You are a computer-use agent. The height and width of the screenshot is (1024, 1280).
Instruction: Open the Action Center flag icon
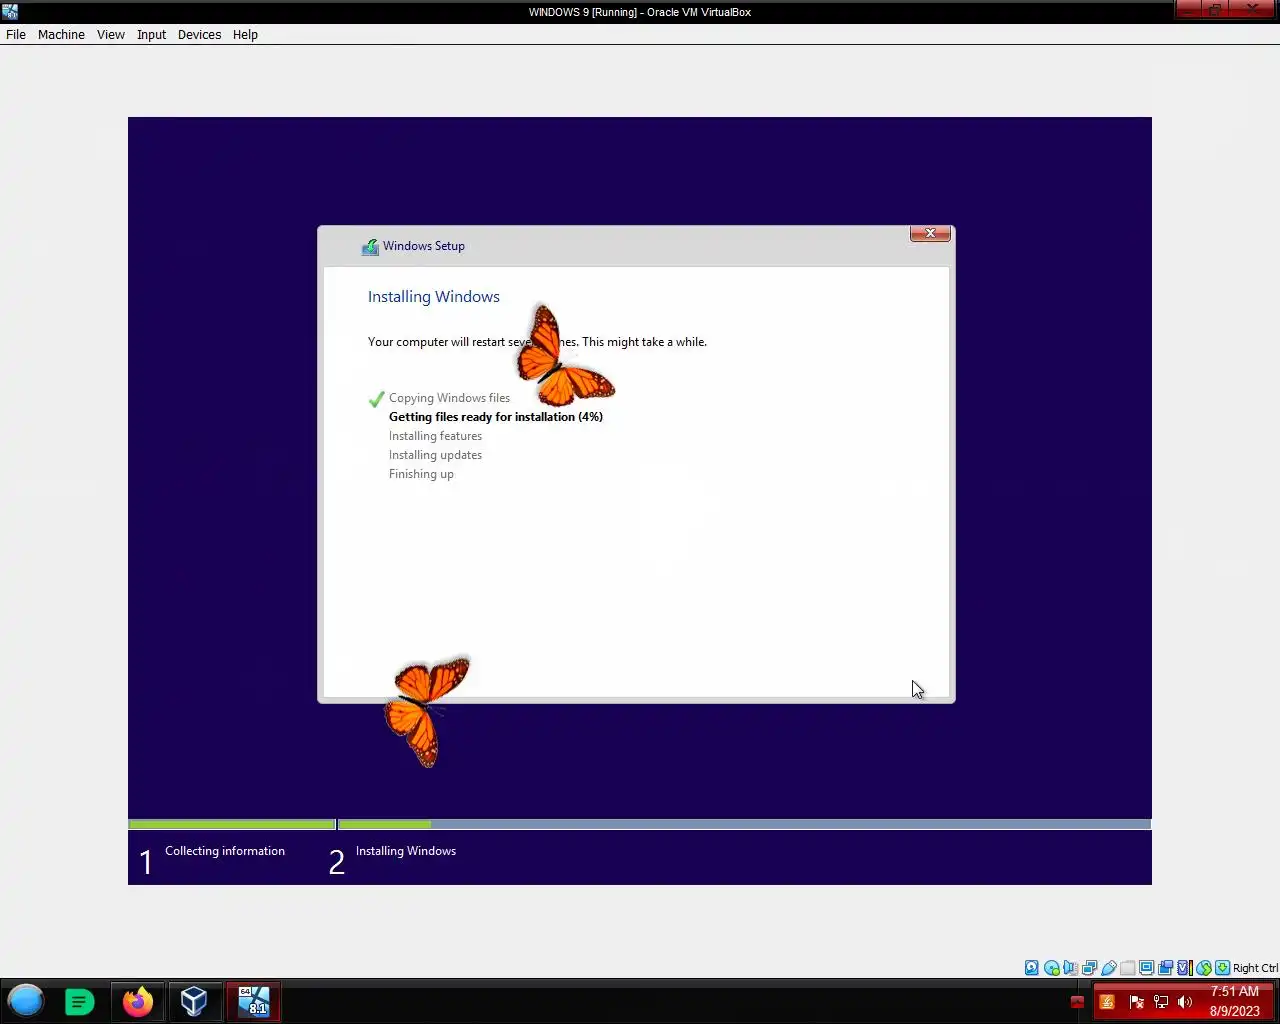coord(1136,1002)
